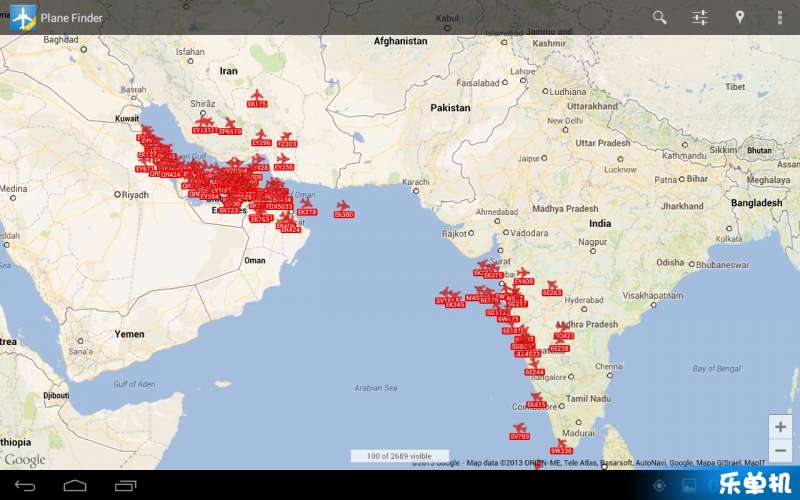Select the EK763 plane marker
800x500 pixels.
coord(260,215)
